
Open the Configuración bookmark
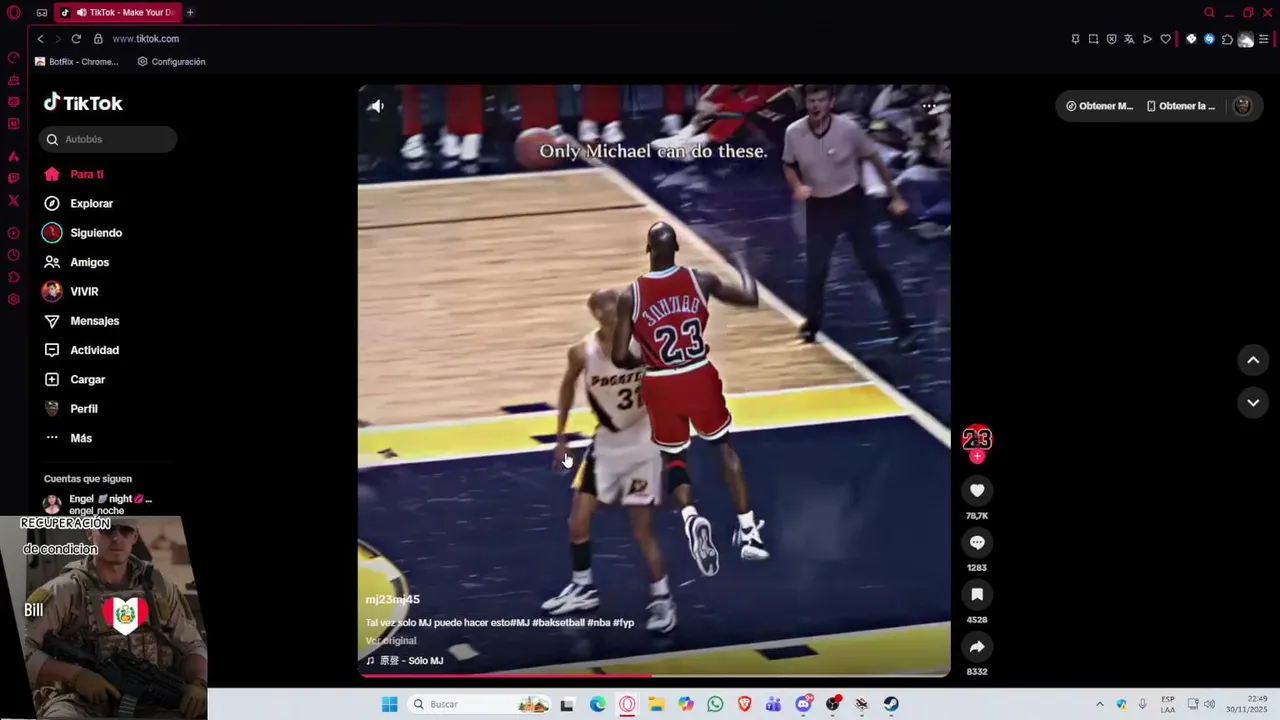pos(171,62)
